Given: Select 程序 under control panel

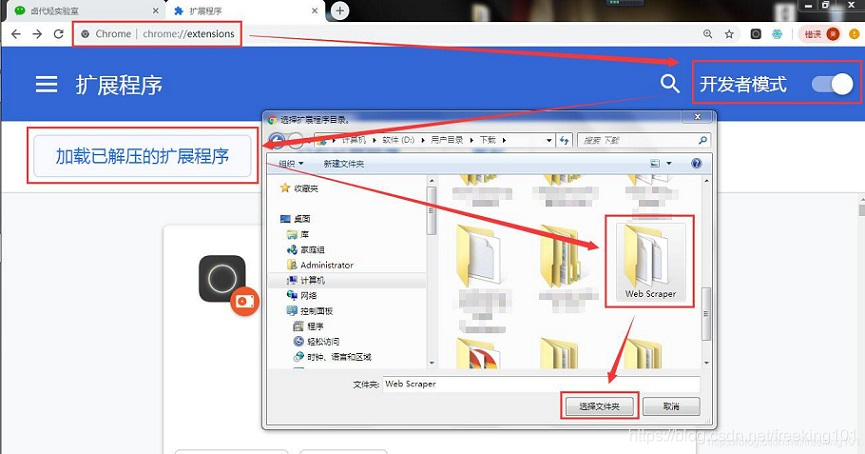Looking at the screenshot, I should point(309,327).
